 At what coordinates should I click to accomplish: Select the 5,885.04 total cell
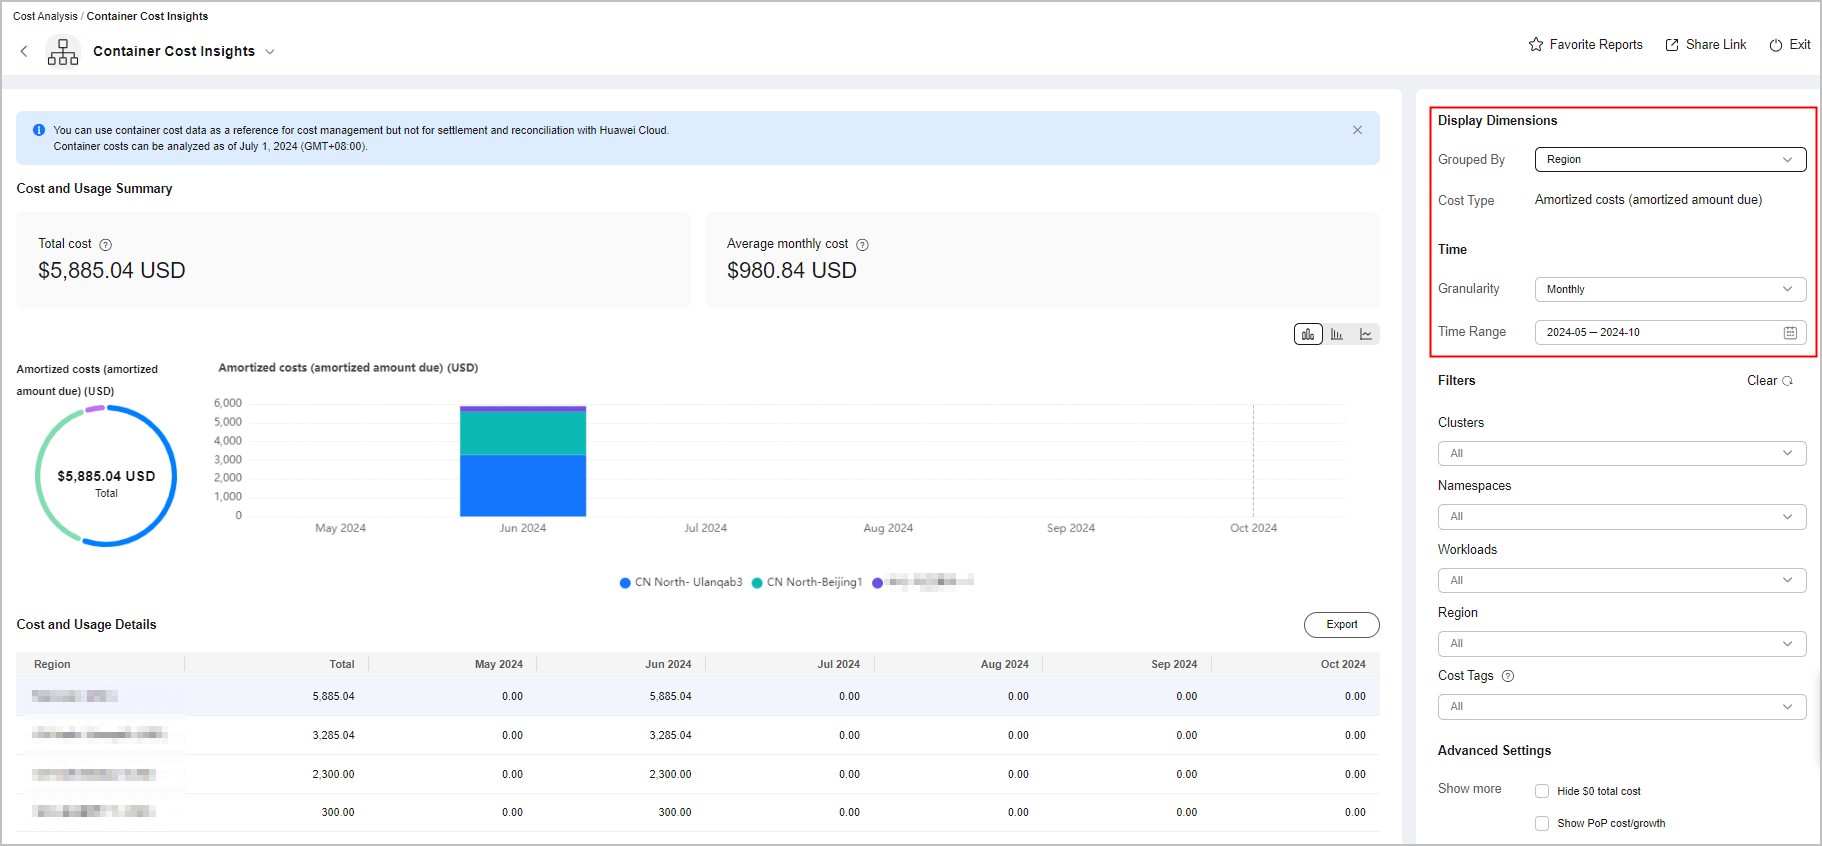pyautogui.click(x=333, y=696)
